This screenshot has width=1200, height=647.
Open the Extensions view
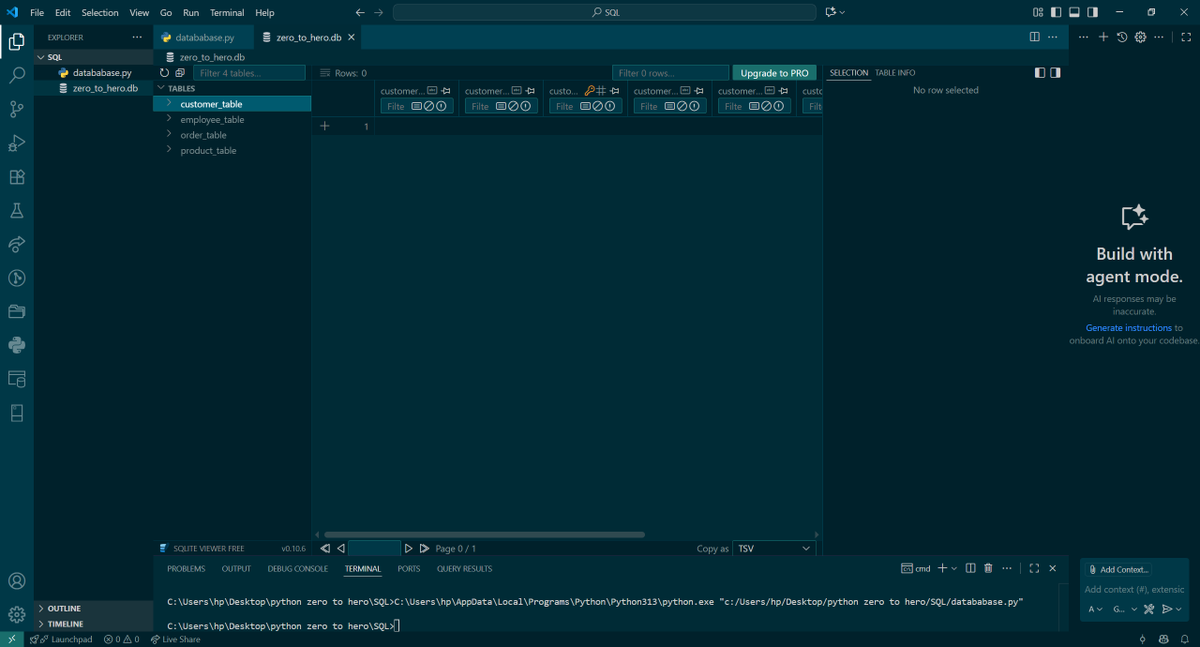tap(17, 177)
